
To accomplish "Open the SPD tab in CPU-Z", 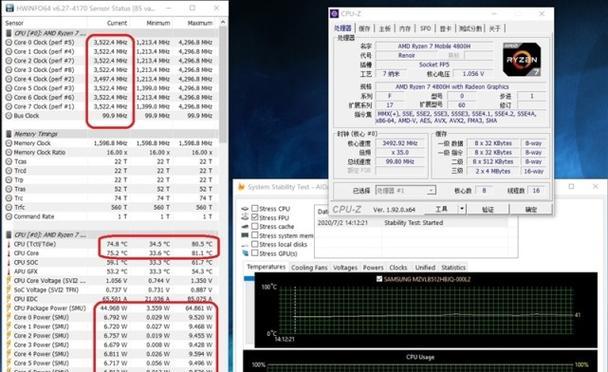I will 425,28.
